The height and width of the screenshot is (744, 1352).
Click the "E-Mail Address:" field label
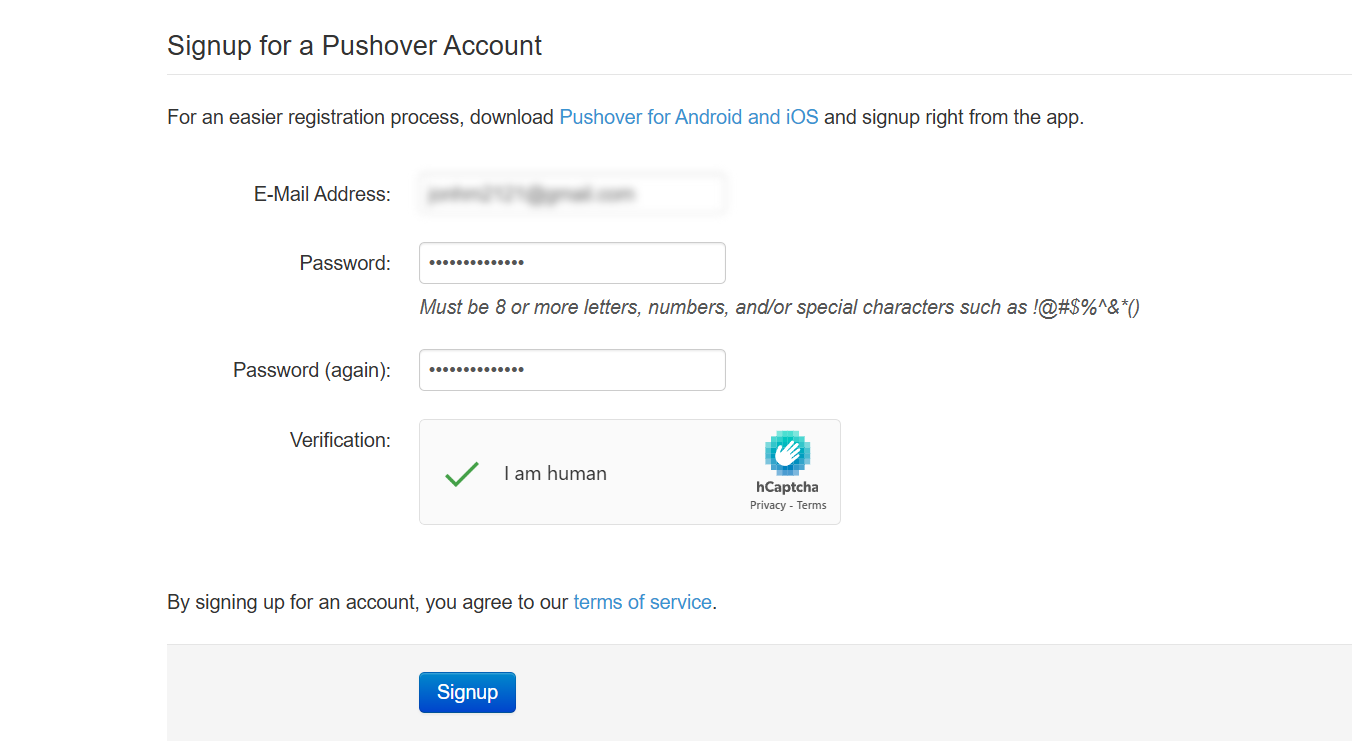pyautogui.click(x=322, y=194)
